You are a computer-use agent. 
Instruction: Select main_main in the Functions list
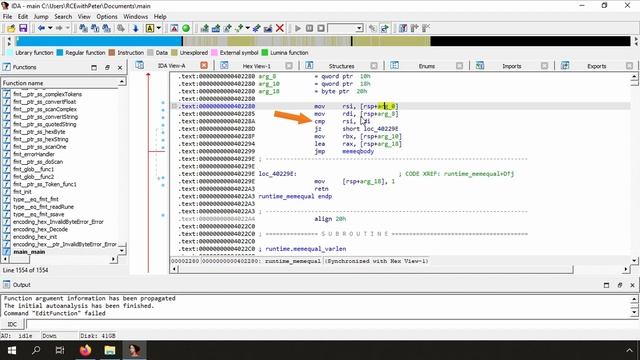29,252
